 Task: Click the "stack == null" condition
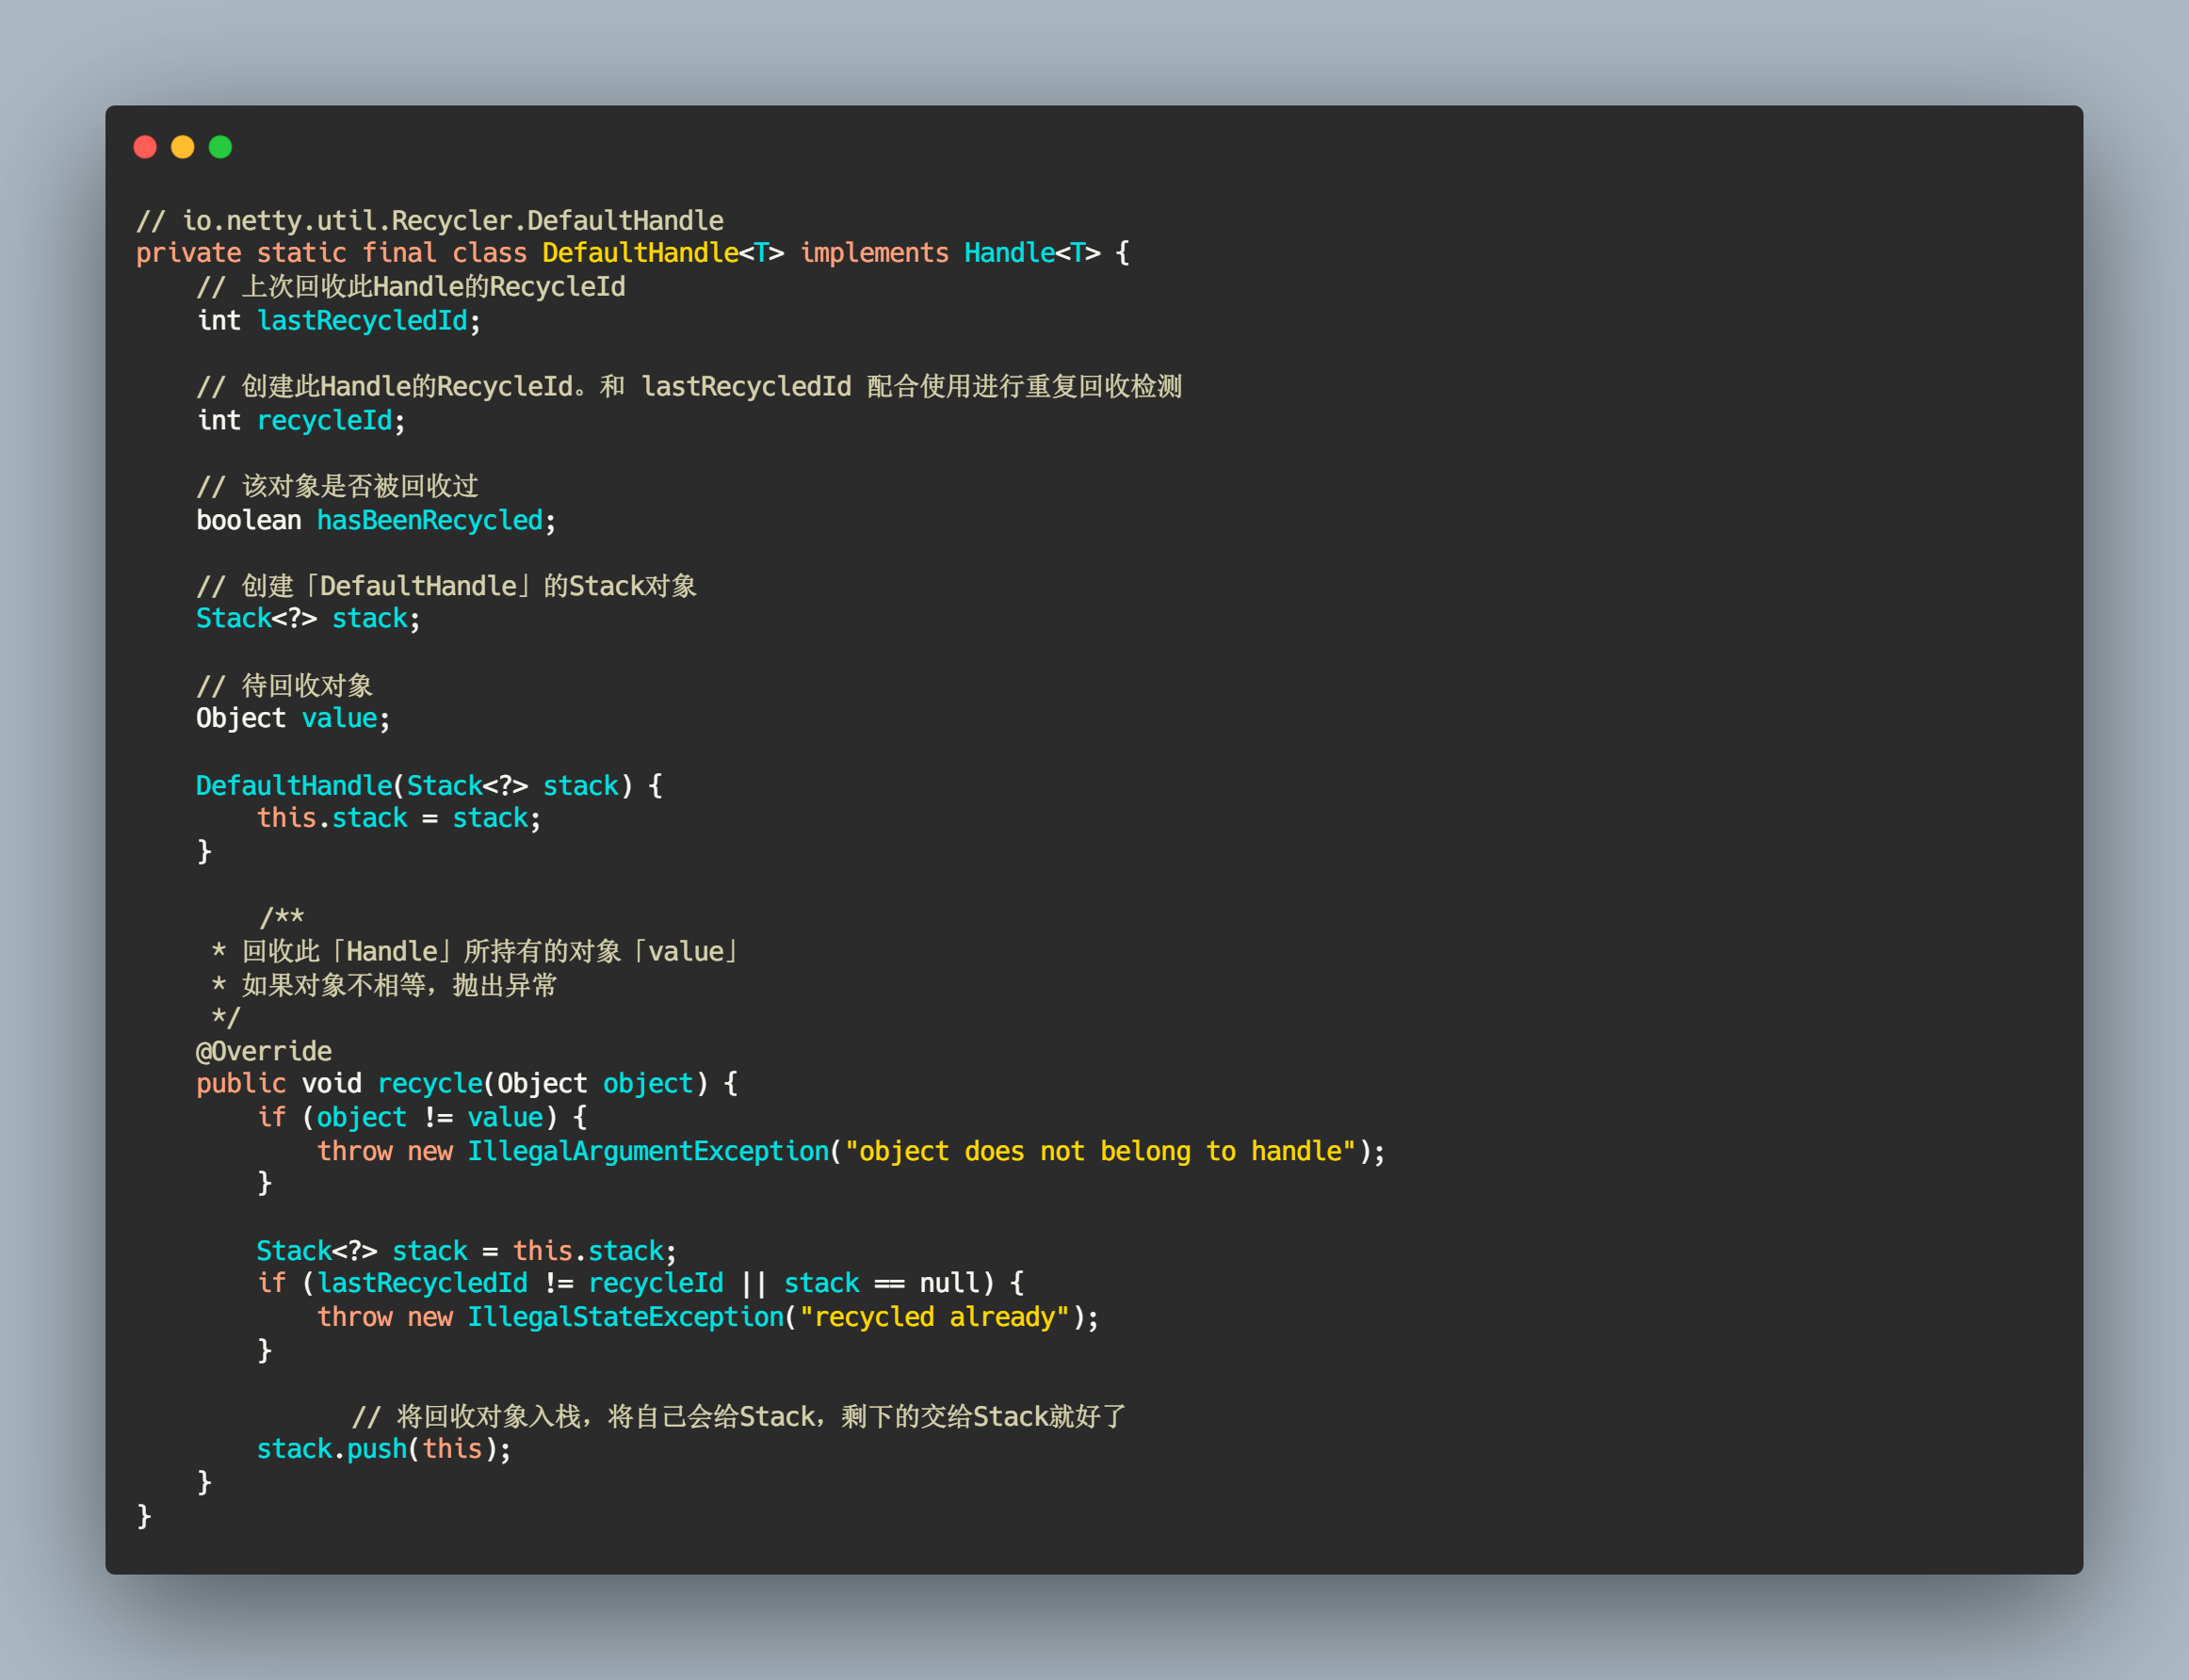[x=883, y=1283]
